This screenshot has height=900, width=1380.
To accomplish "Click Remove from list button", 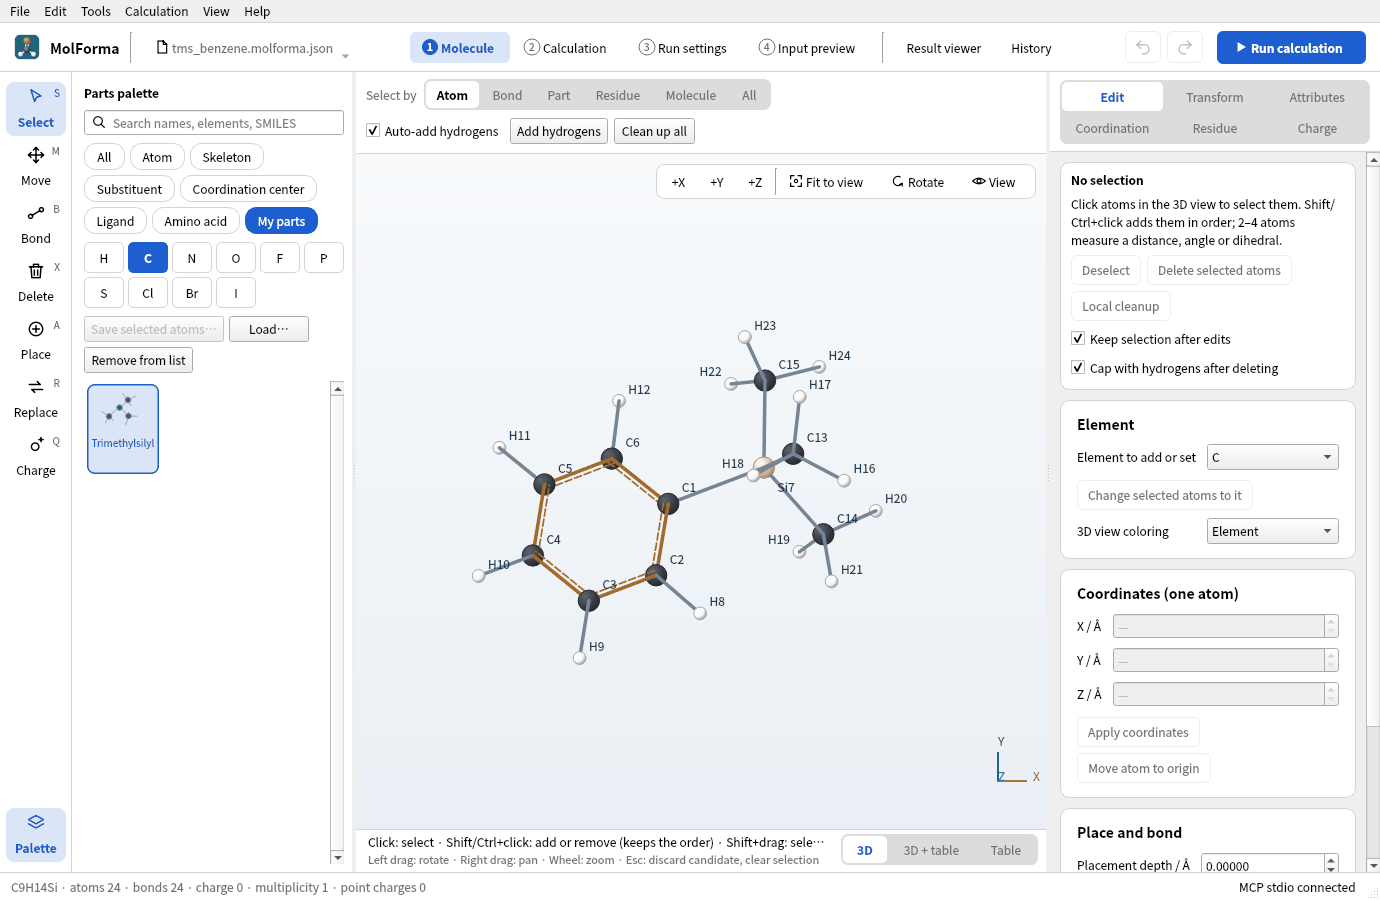I will click(138, 360).
